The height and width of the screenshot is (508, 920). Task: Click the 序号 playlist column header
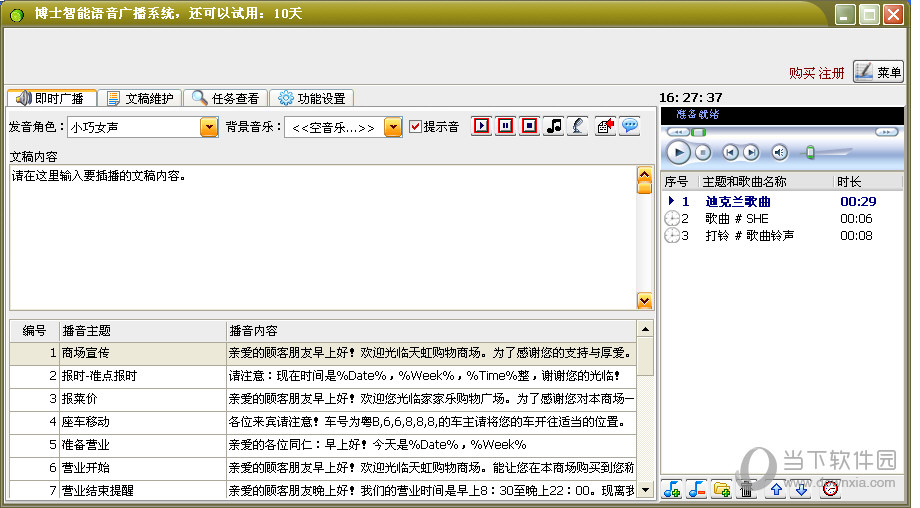coord(679,182)
